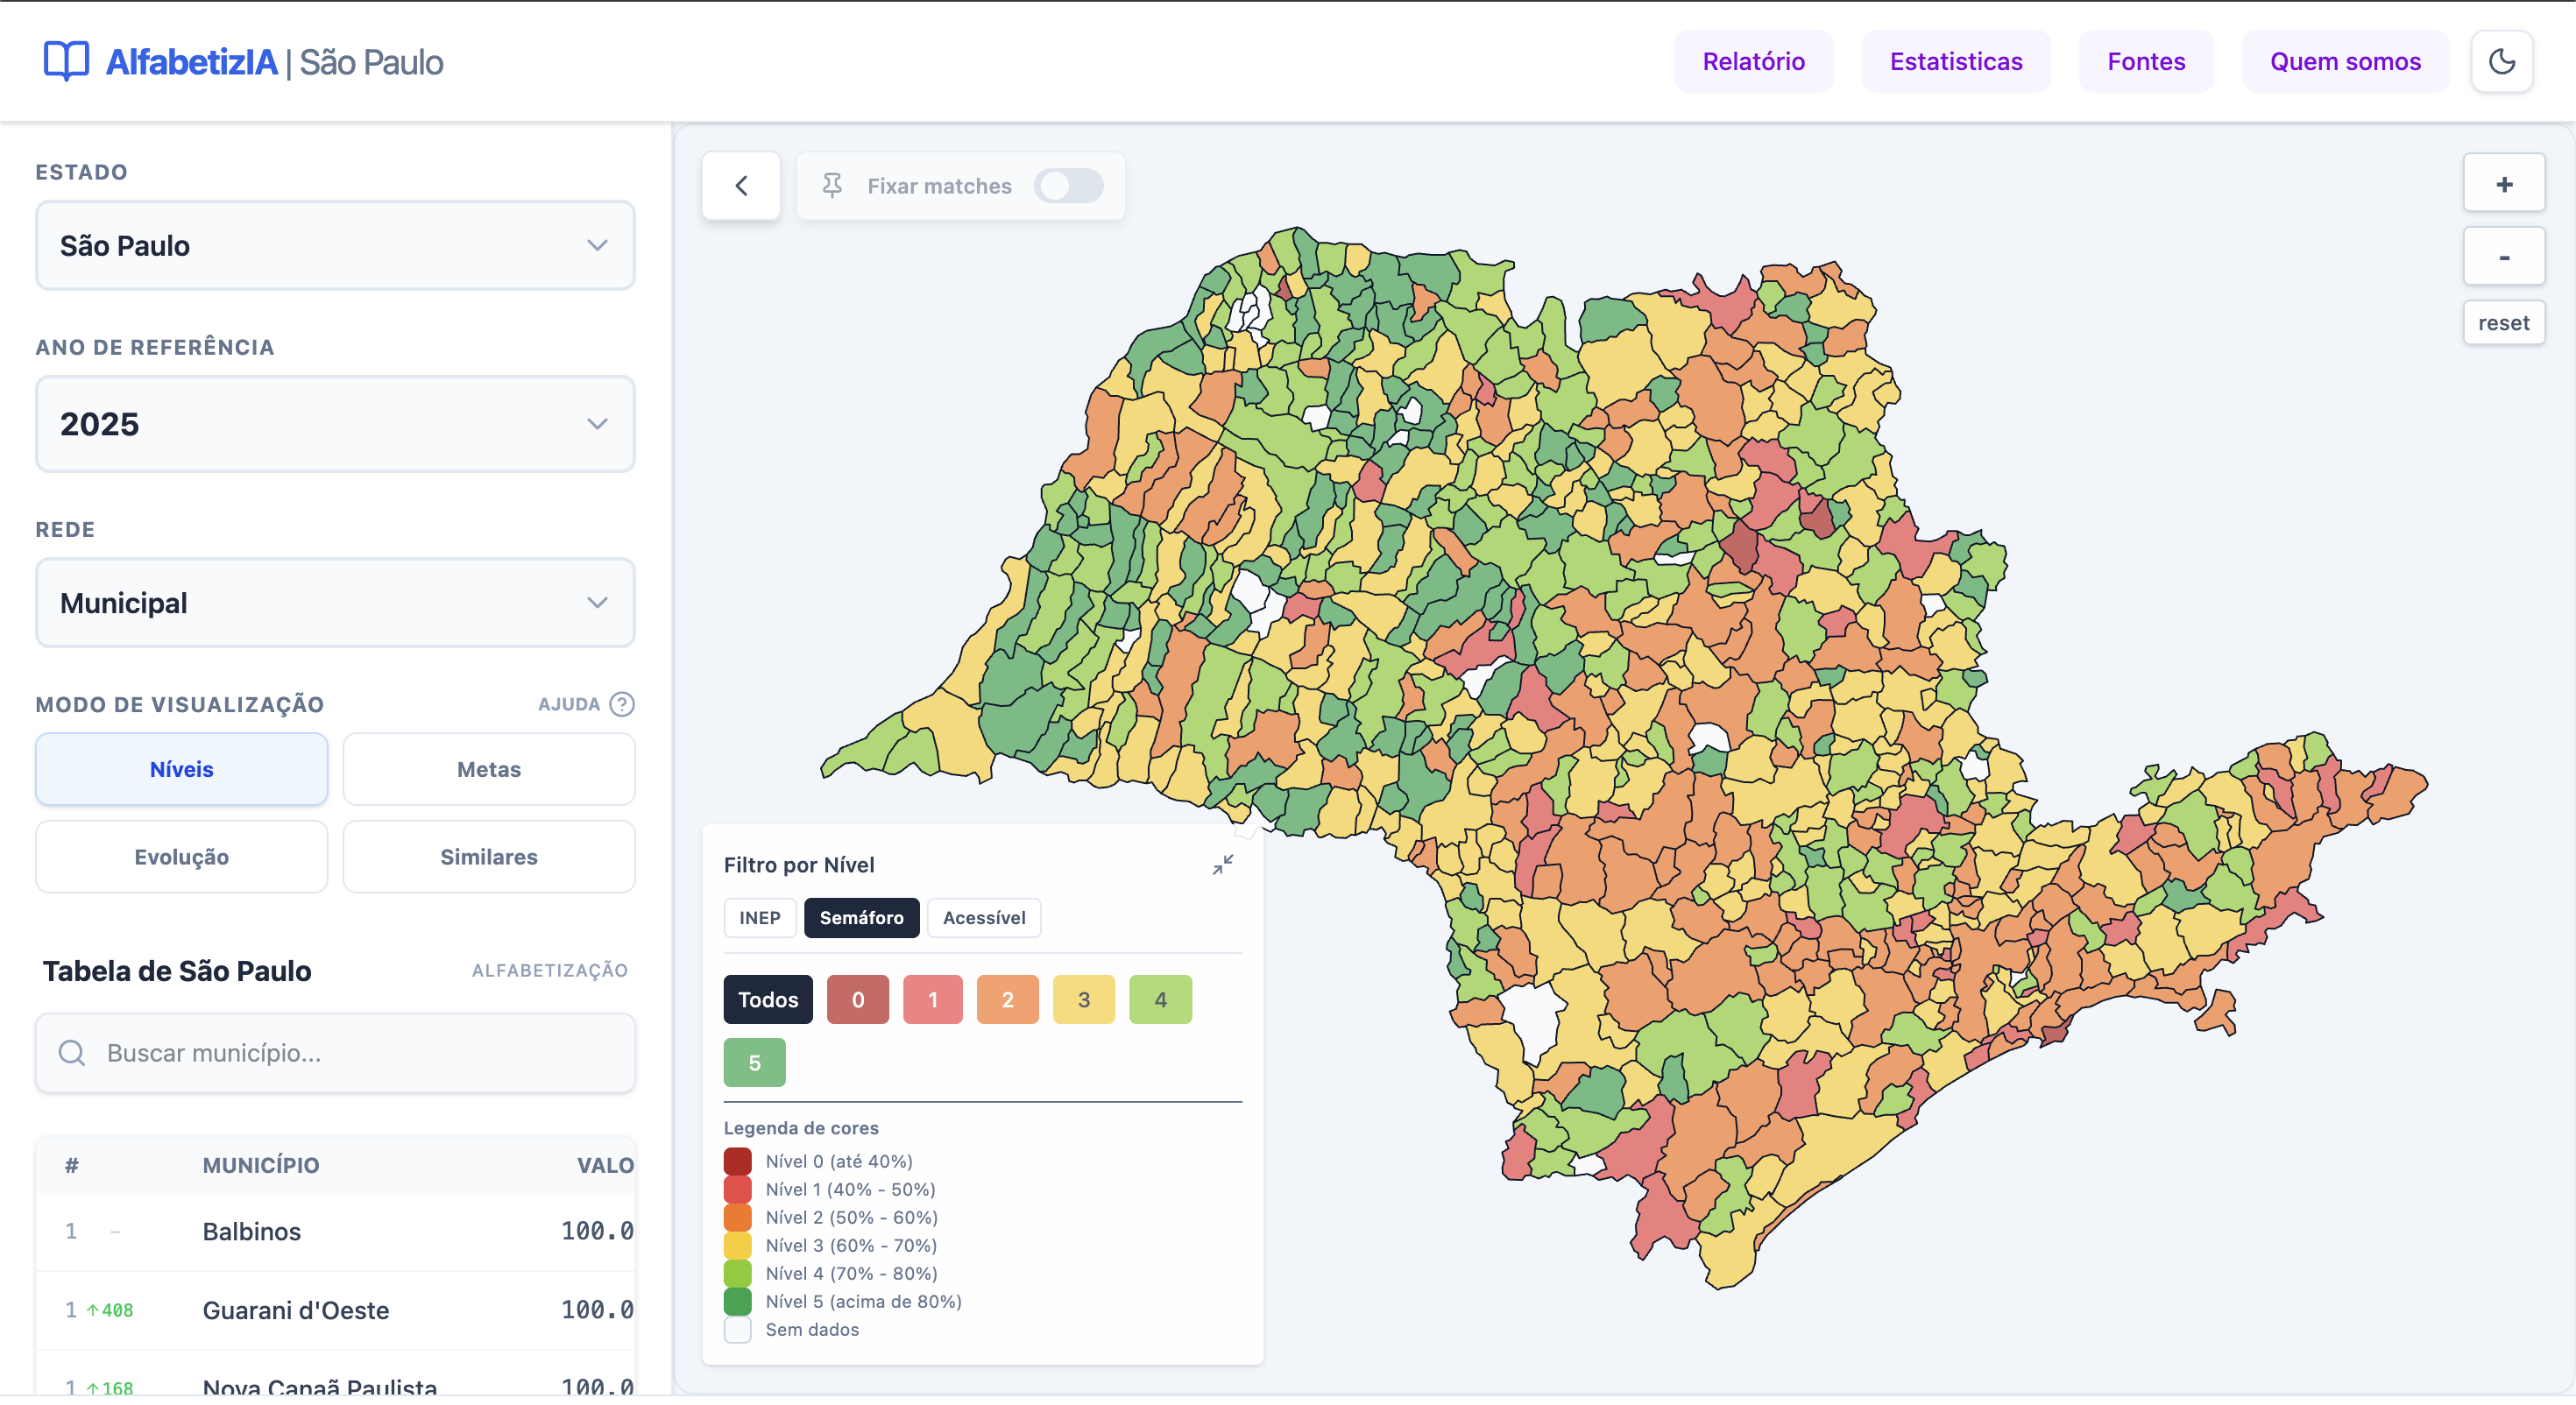Image resolution: width=2576 pixels, height=1405 pixels.
Task: Switch to the Semáforo color scheme tab
Action: pos(861,918)
